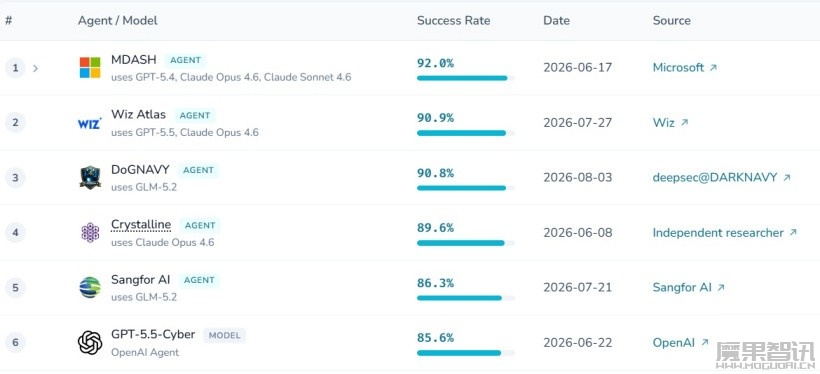The height and width of the screenshot is (374, 820).
Task: Click the 'uses GPT-5.4, Claude Opus 4.6' subtitle
Action: pyautogui.click(x=231, y=77)
